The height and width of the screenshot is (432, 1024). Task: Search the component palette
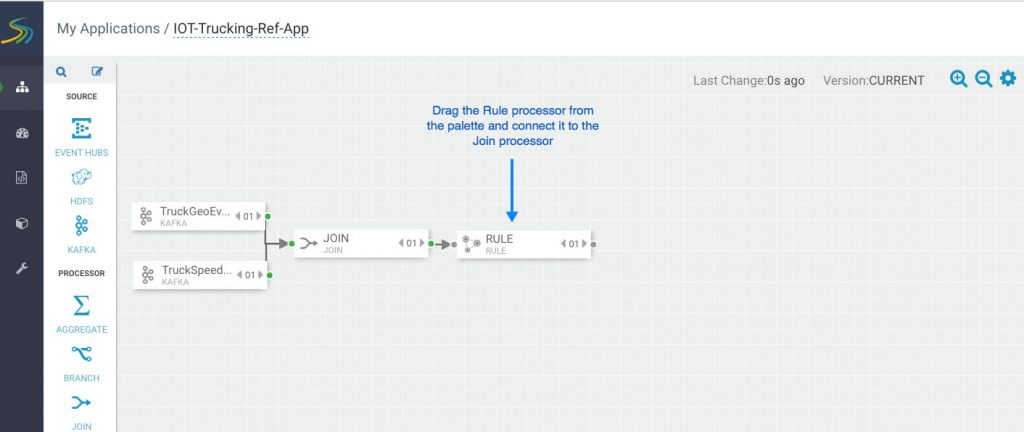61,72
